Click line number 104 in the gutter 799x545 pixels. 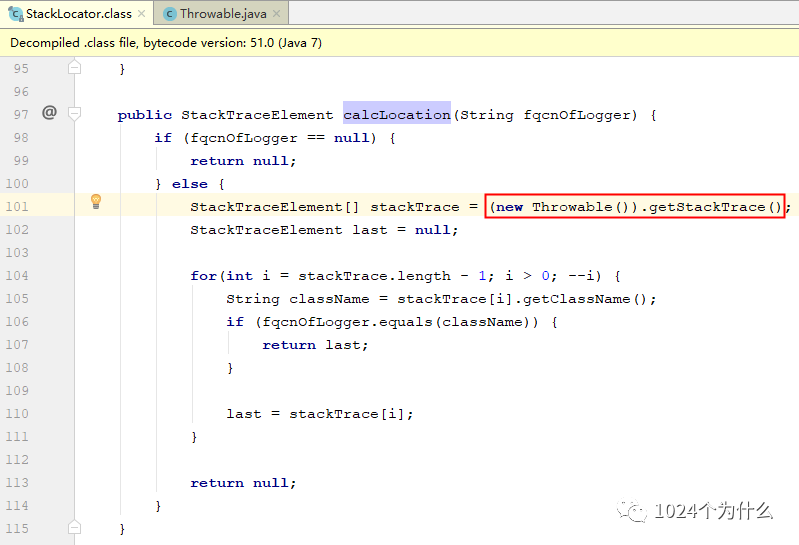point(17,276)
